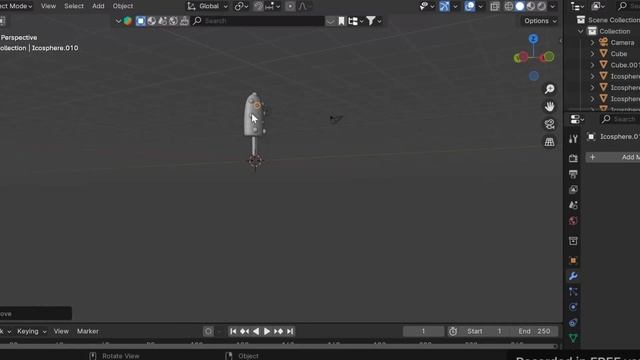Click the End 250 frame field
This screenshot has height=360, width=640.
534,331
